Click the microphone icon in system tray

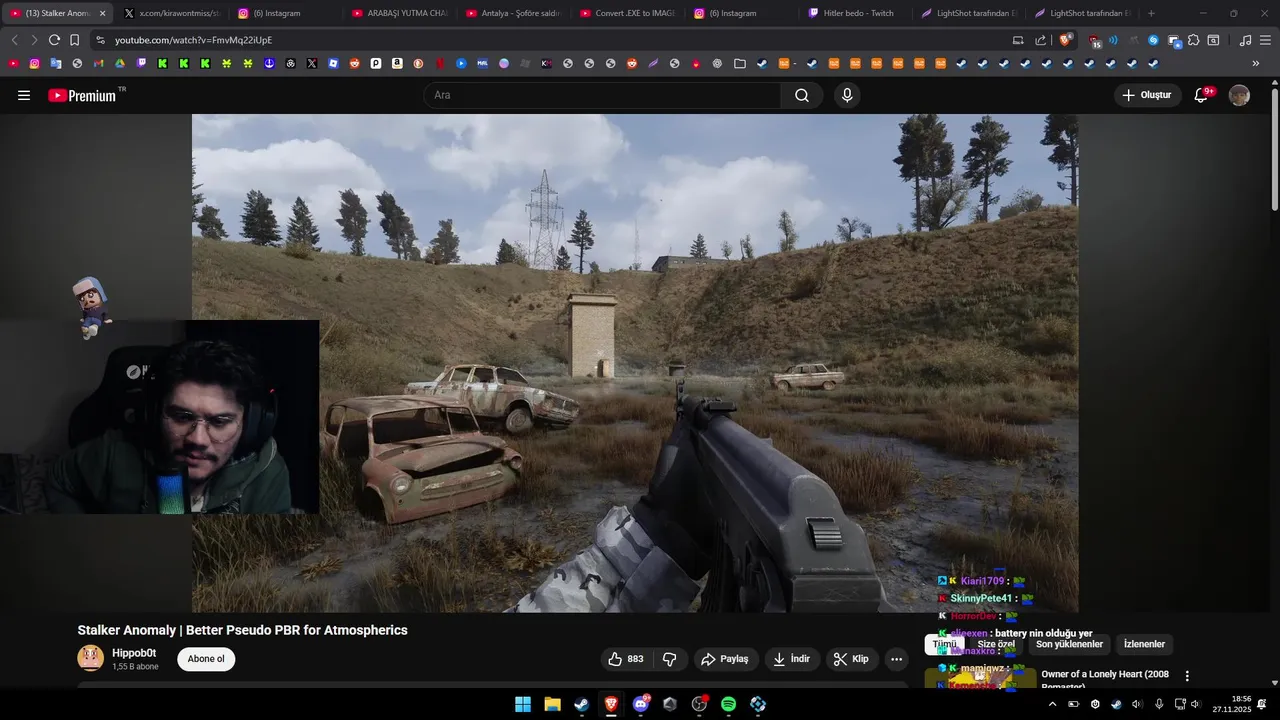point(1159,704)
